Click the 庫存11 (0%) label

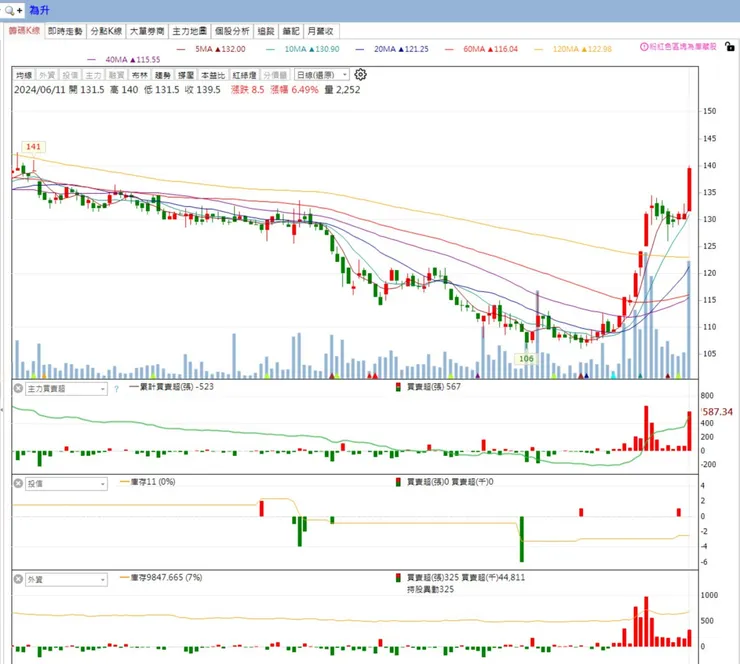coord(148,482)
